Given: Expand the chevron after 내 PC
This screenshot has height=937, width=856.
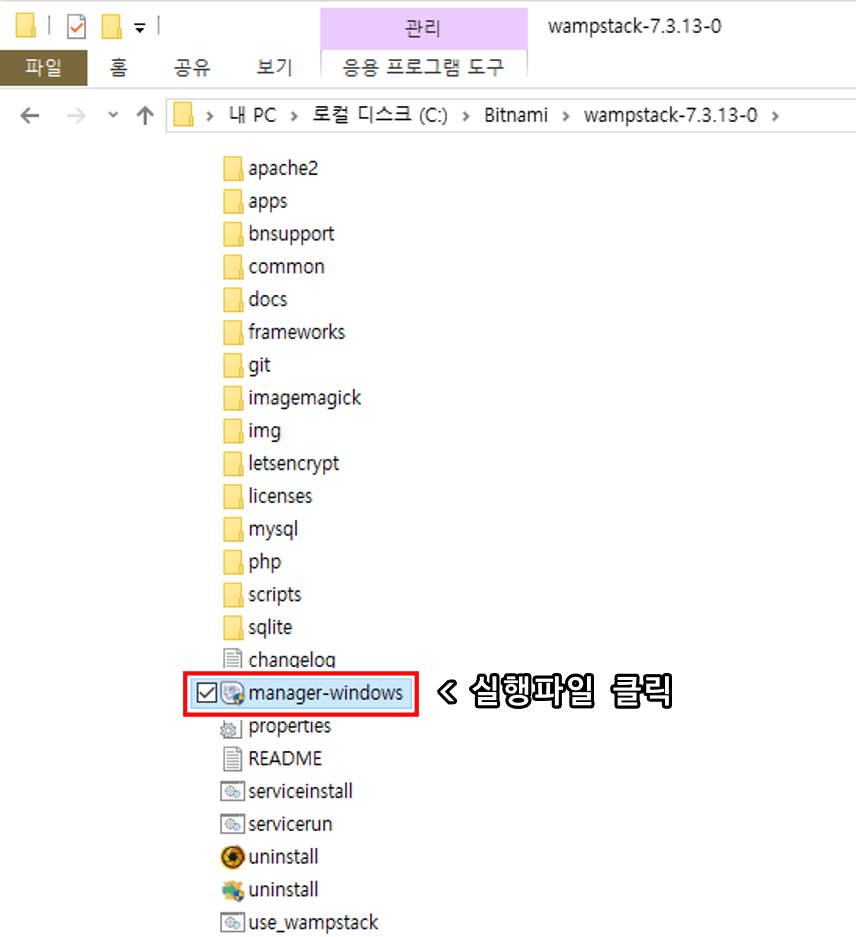Looking at the screenshot, I should [x=294, y=116].
